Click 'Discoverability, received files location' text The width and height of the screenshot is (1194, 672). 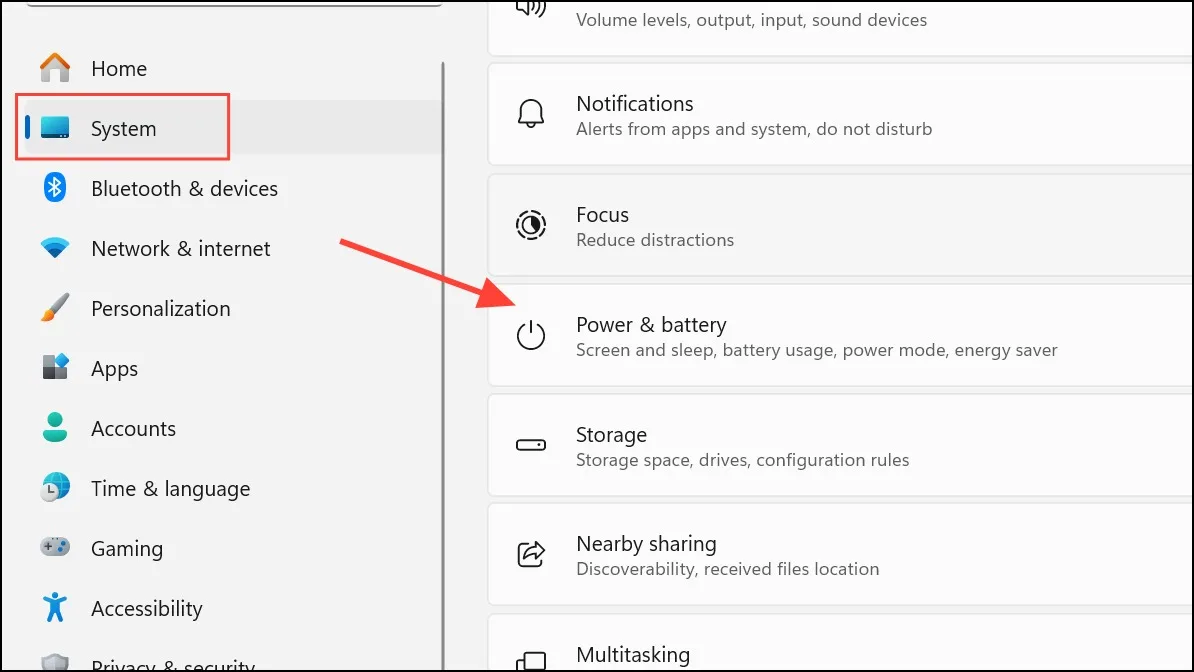click(x=727, y=569)
